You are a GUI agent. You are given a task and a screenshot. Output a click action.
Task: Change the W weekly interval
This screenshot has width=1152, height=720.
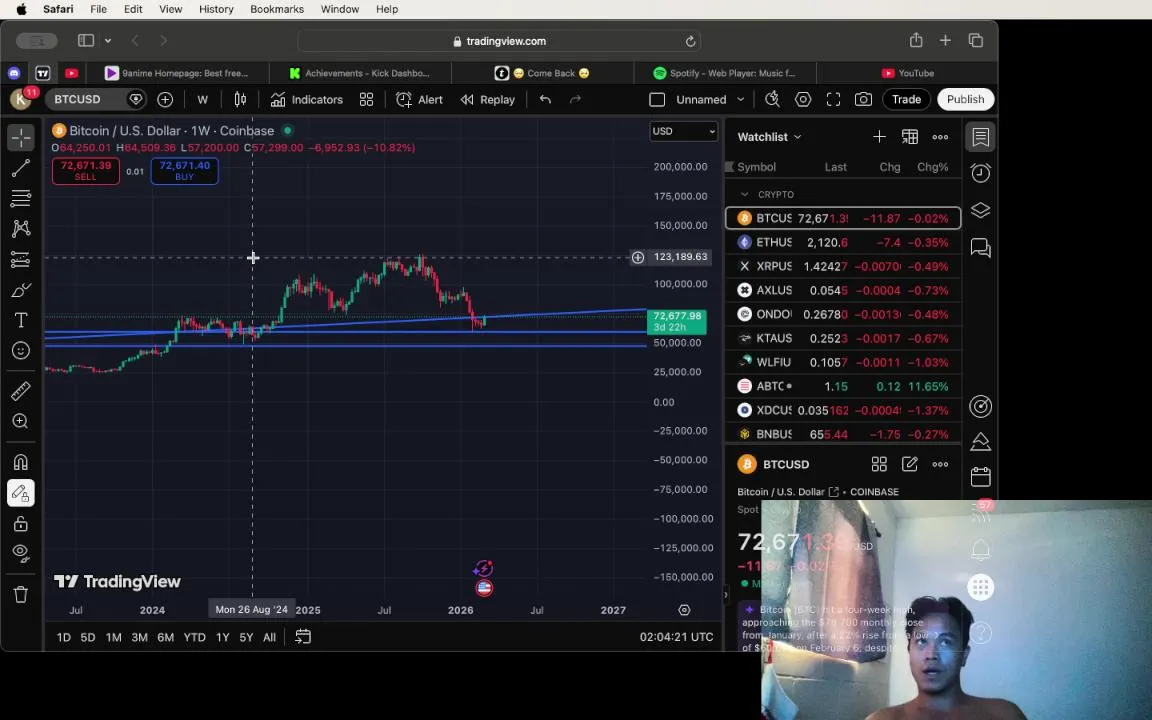[203, 99]
